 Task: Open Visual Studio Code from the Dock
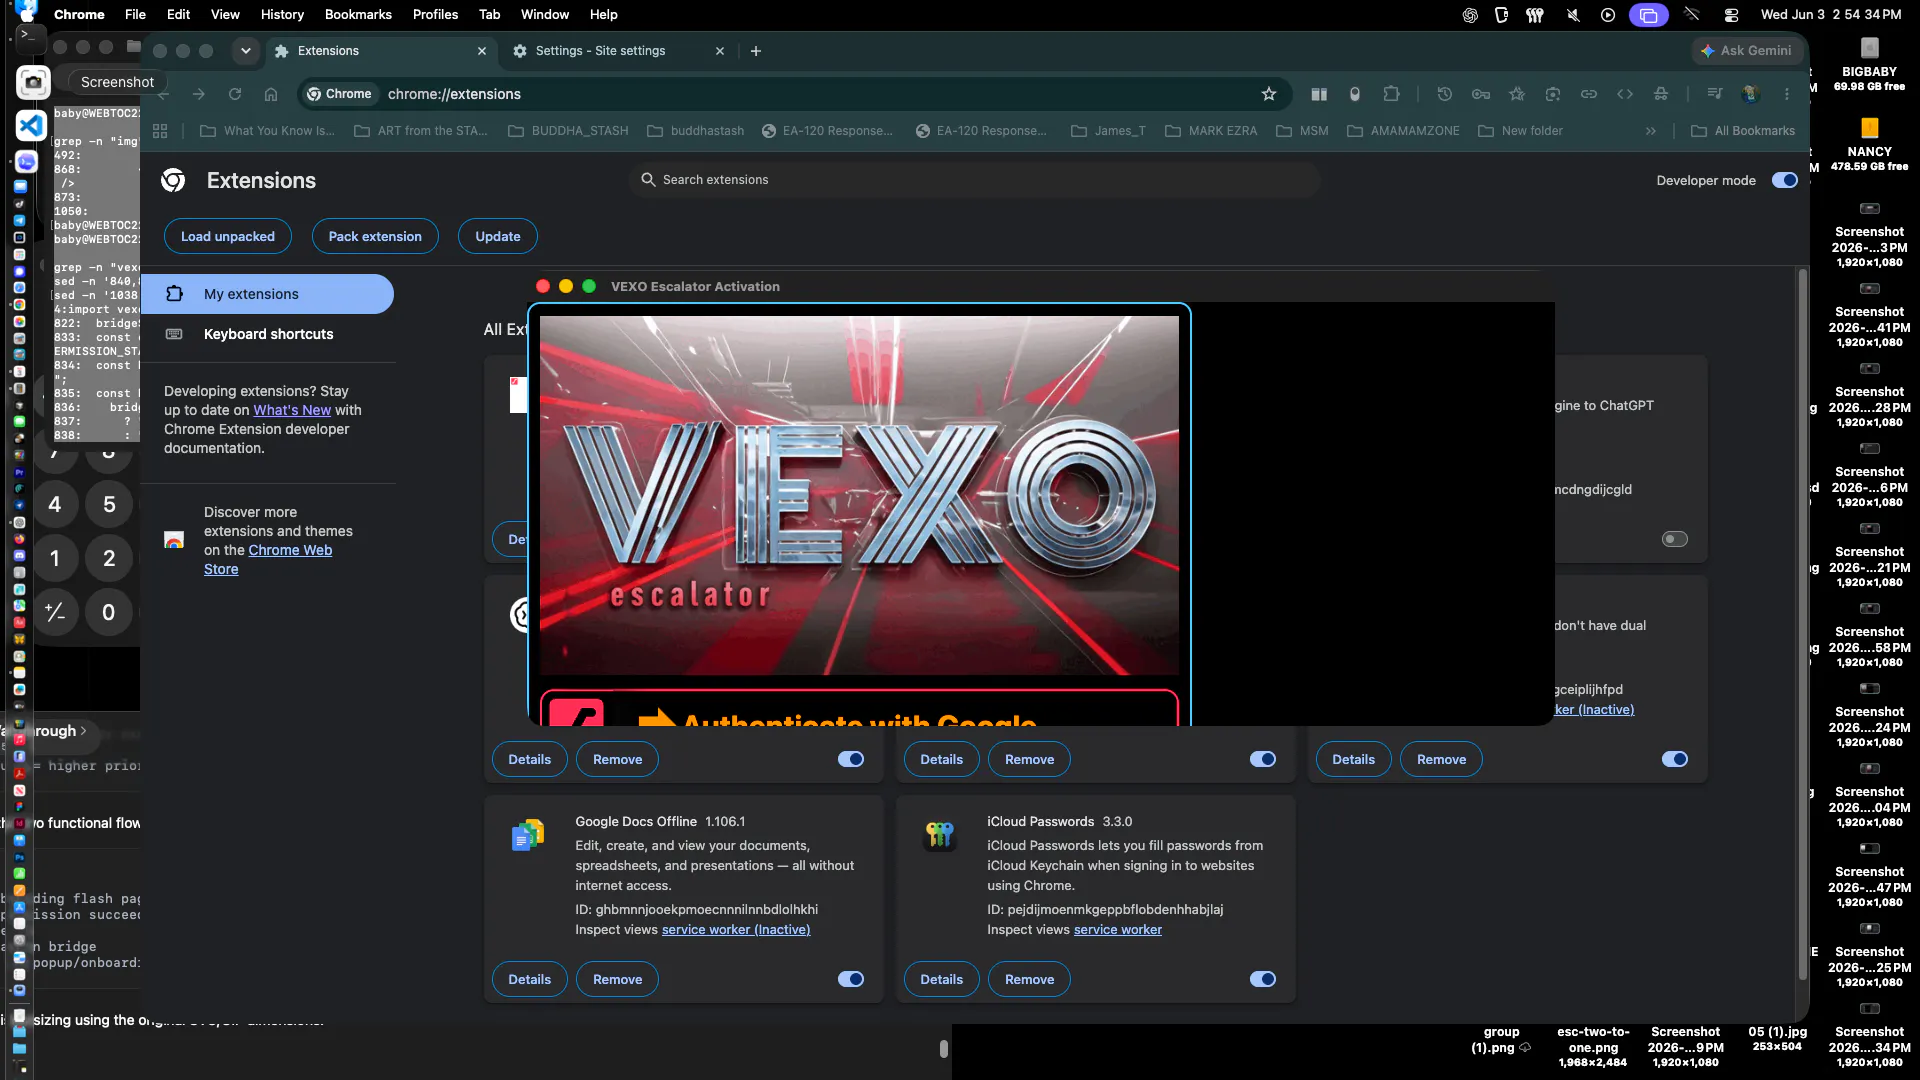[x=31, y=125]
